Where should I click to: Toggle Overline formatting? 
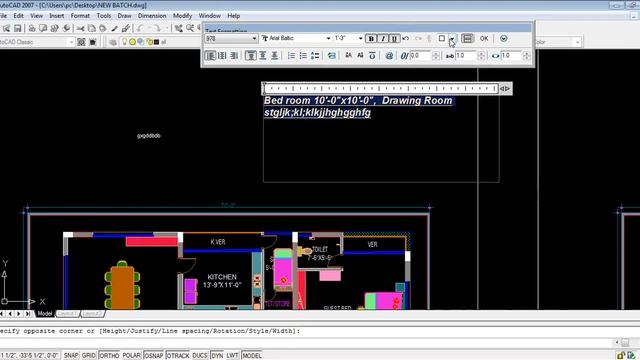coord(372,56)
